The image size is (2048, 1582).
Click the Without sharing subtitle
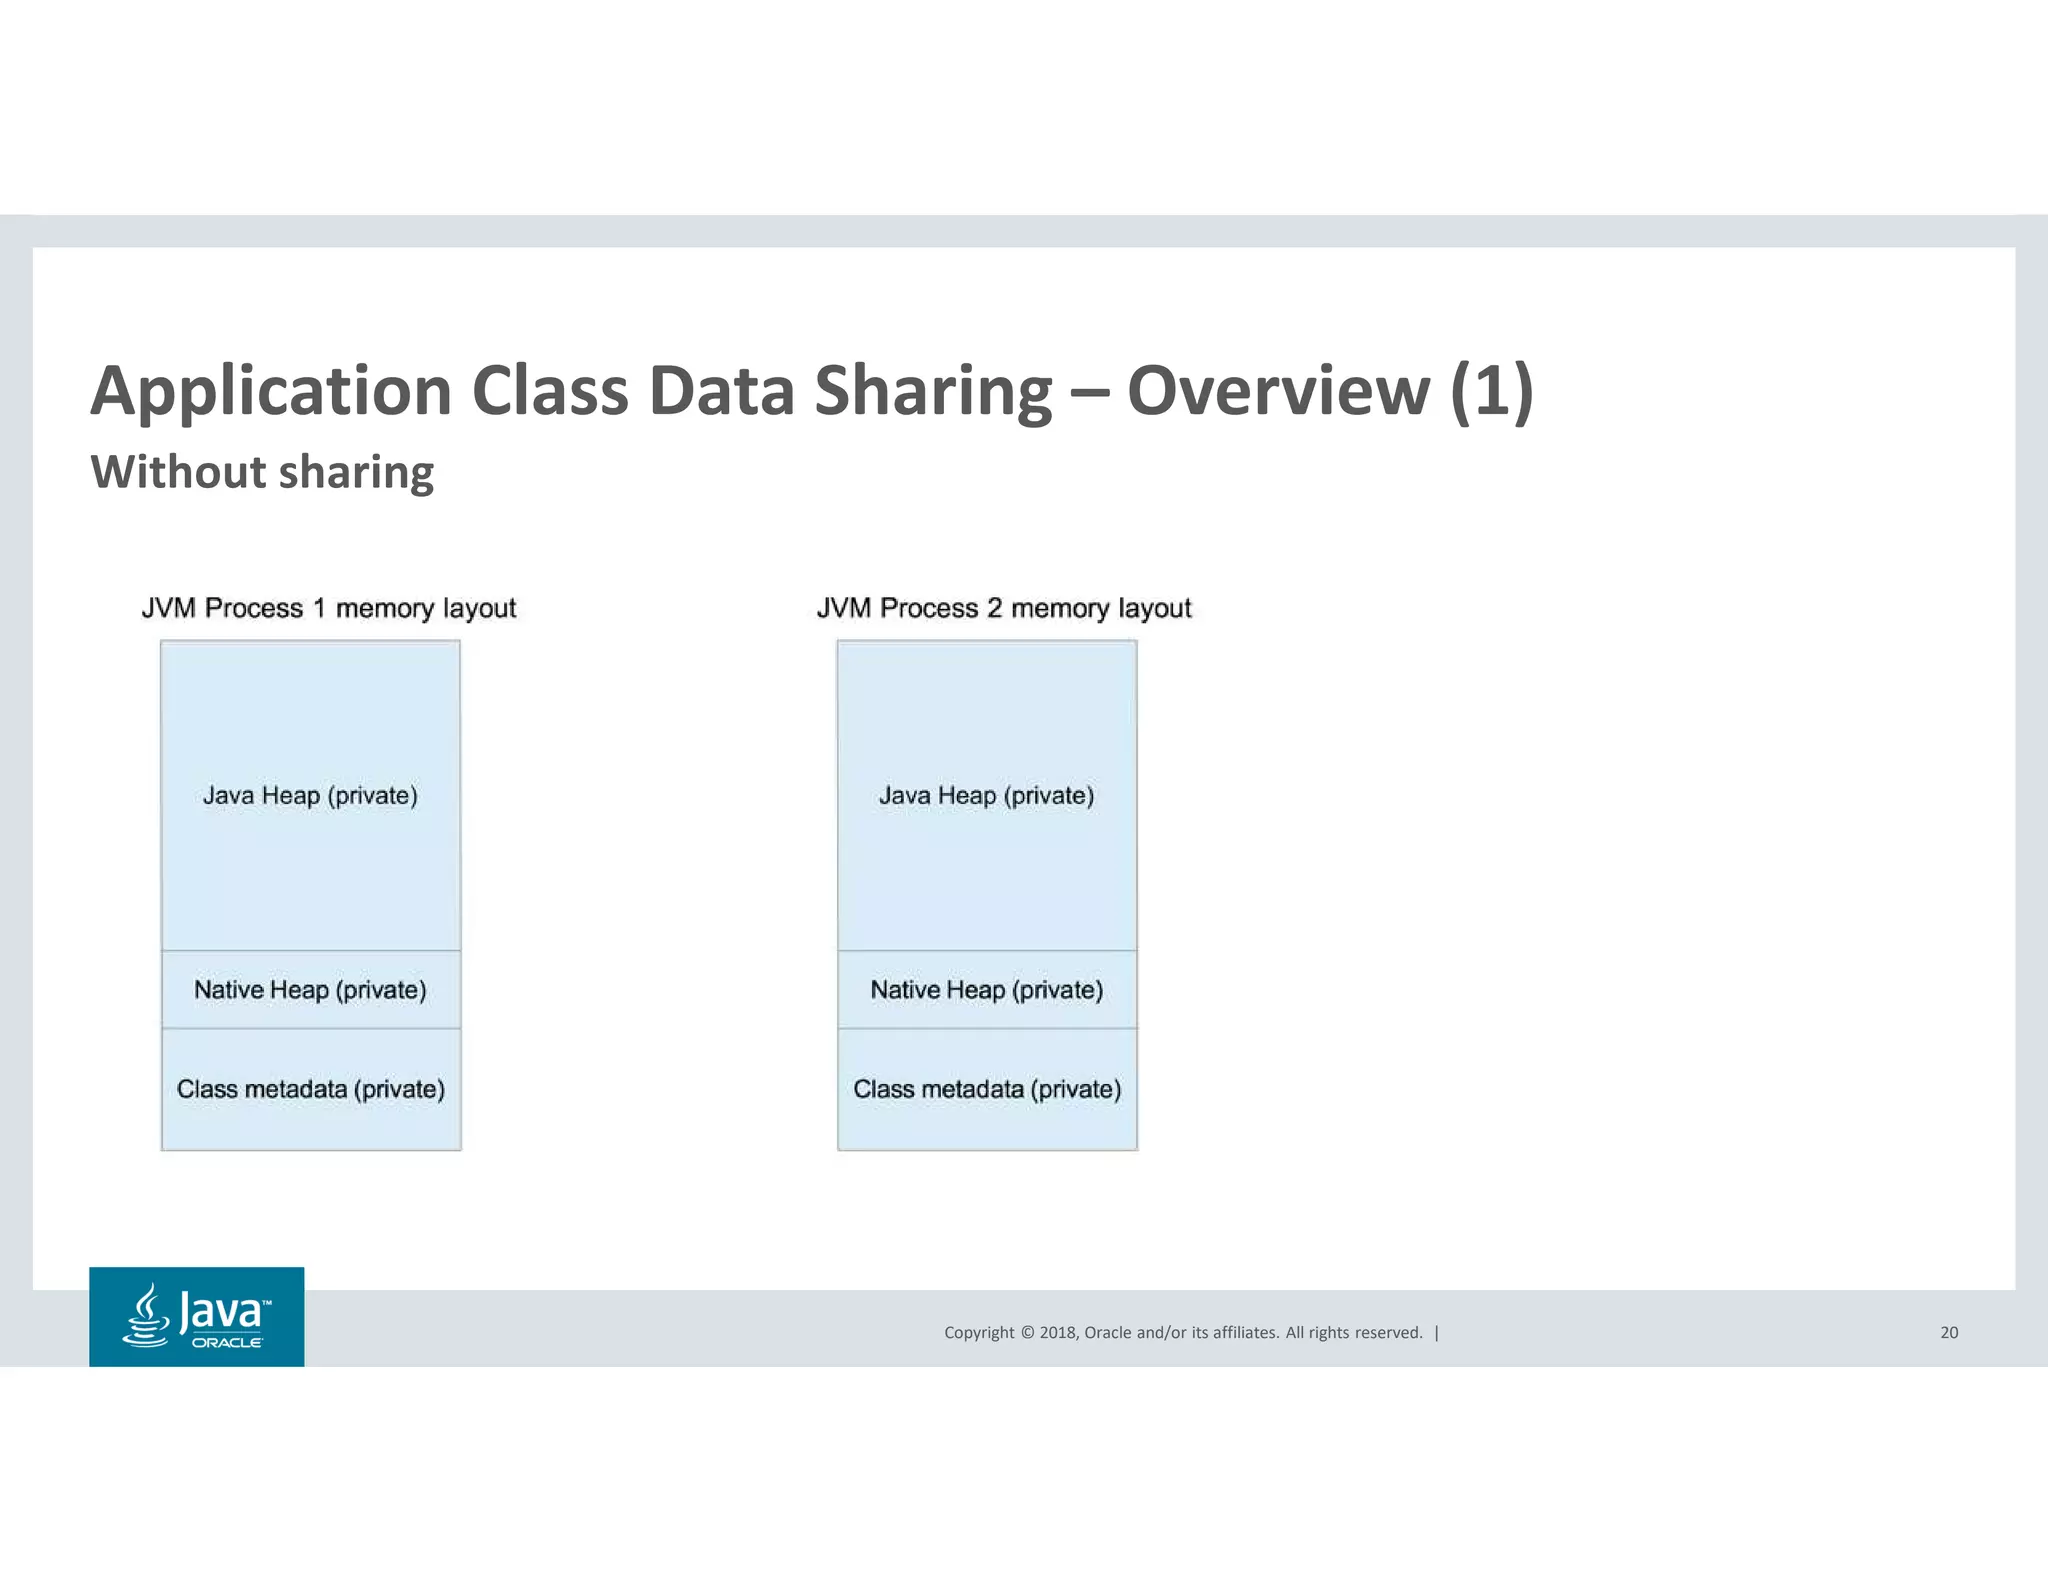pyautogui.click(x=262, y=471)
